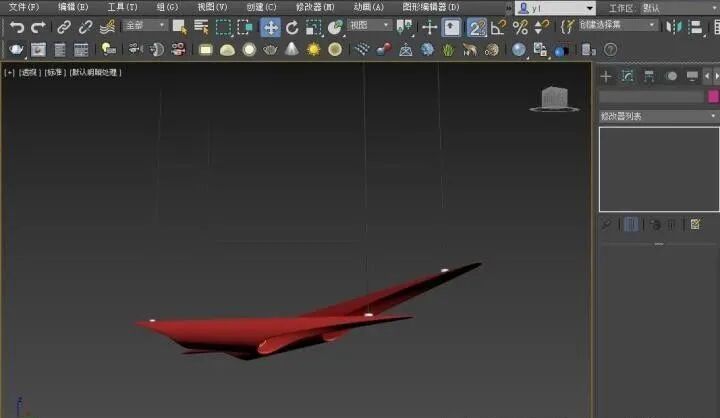
Task: Choose the Select Object tool
Action: pos(179,28)
